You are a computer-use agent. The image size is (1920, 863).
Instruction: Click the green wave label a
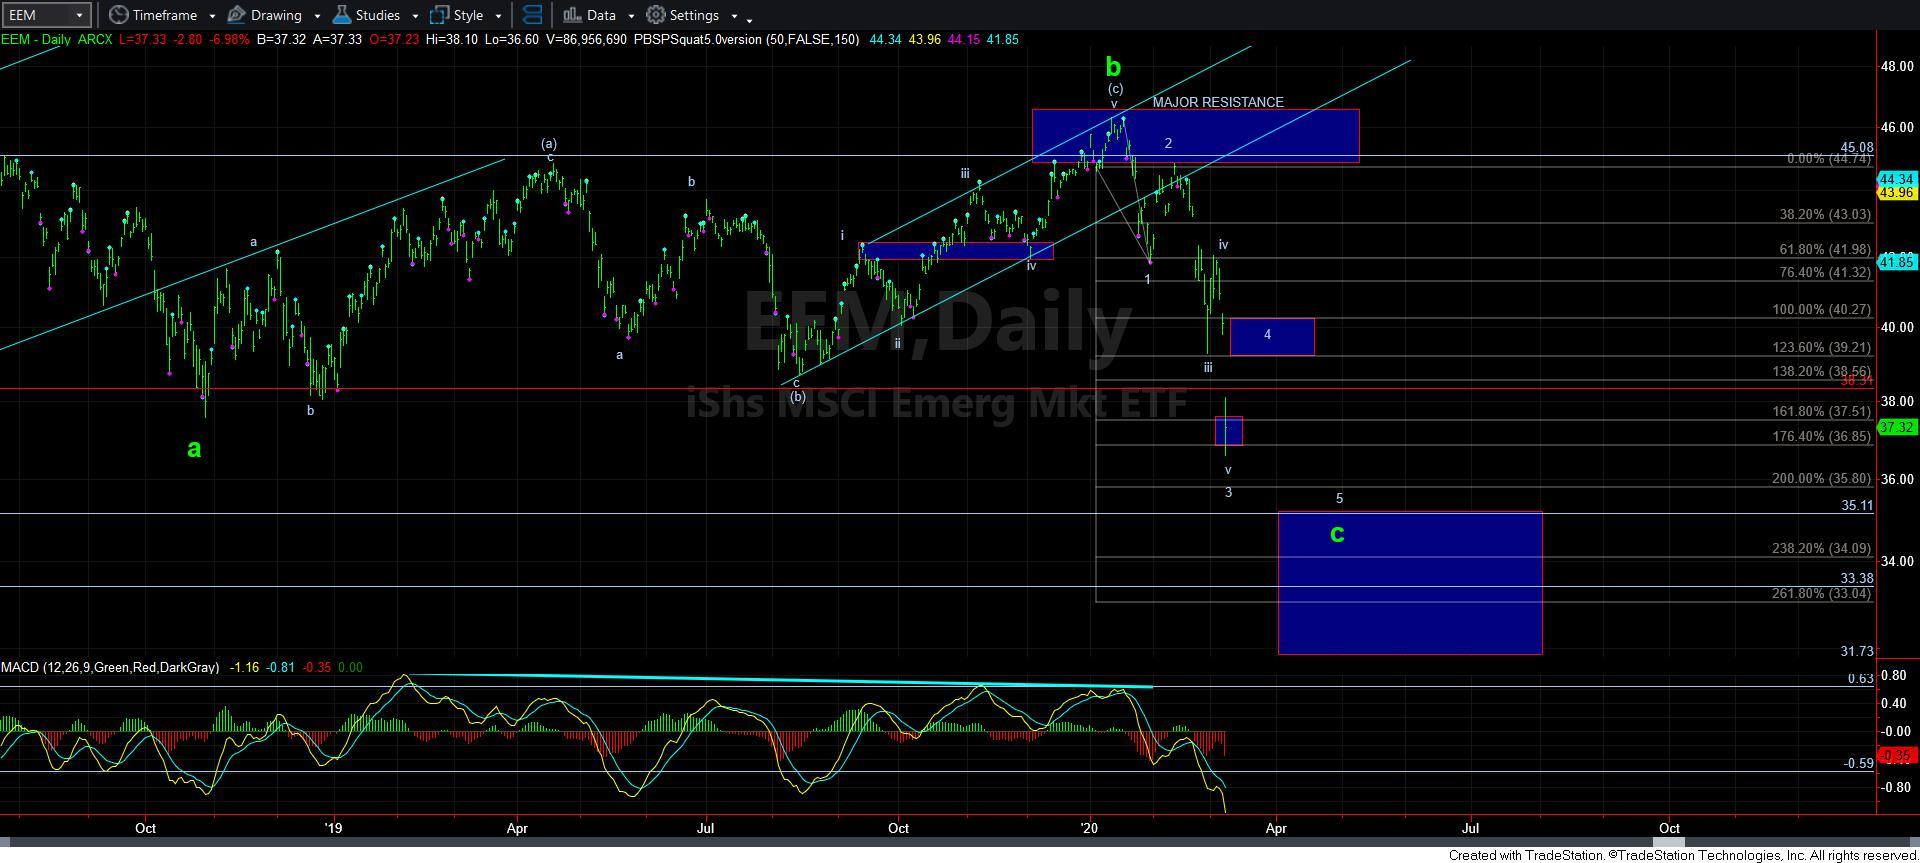(194, 449)
